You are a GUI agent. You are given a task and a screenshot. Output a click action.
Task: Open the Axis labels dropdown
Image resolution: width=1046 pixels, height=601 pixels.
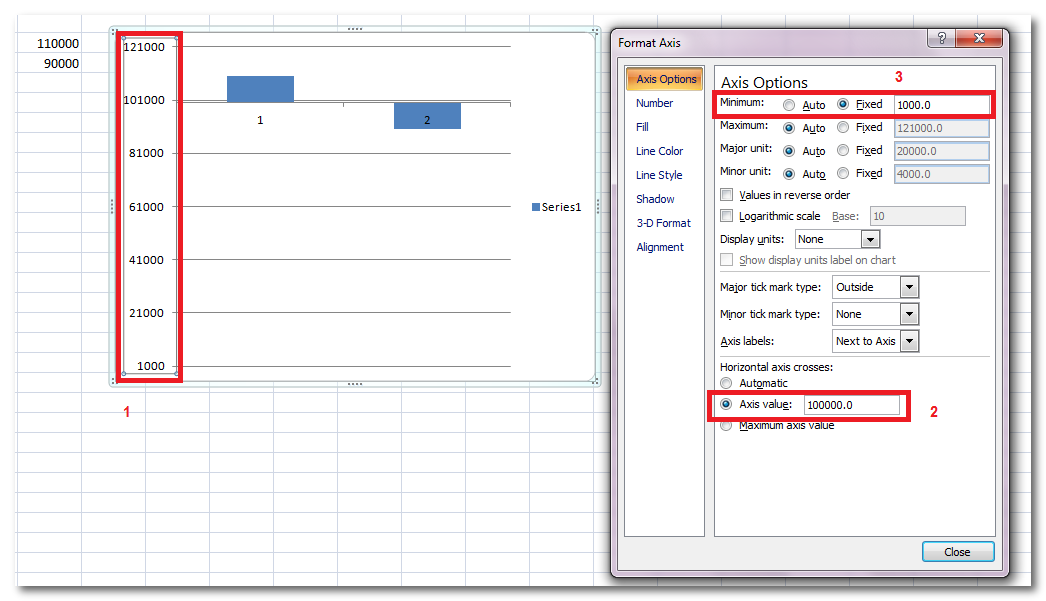(909, 342)
